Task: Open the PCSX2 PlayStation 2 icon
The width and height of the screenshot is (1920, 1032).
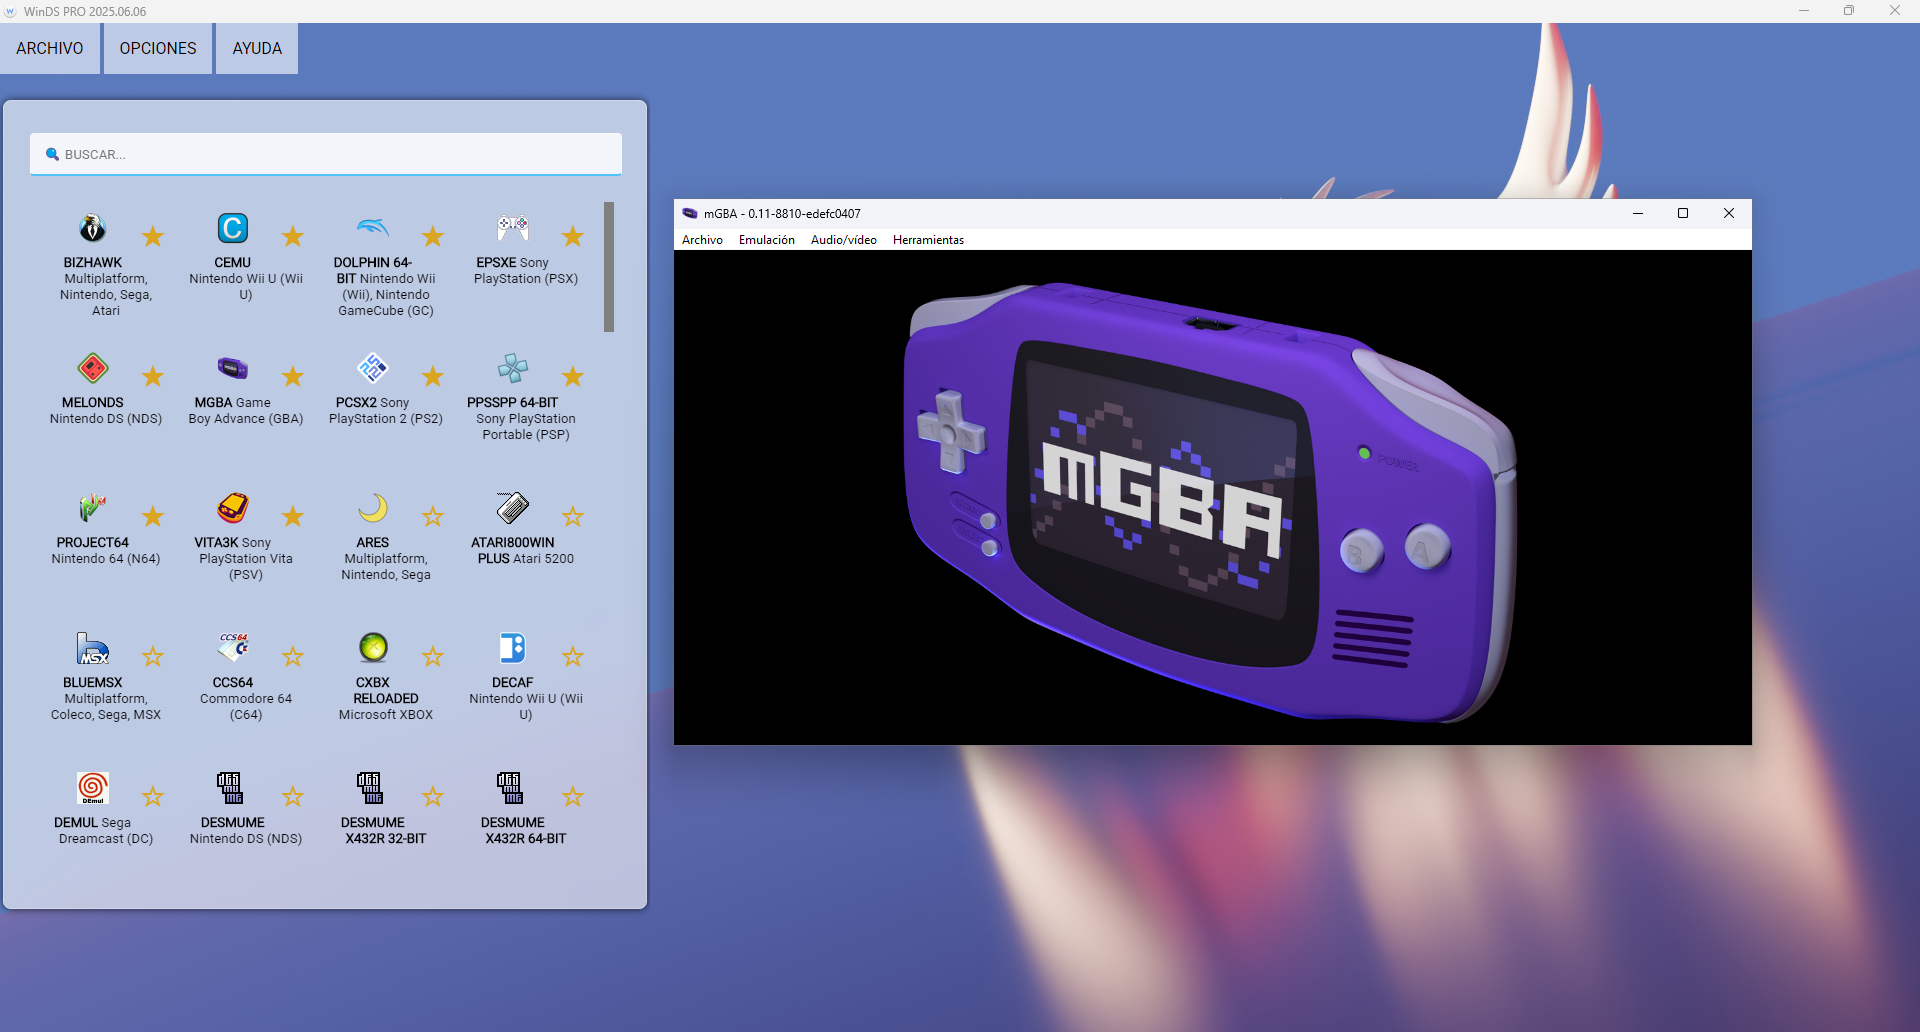Action: pyautogui.click(x=373, y=368)
